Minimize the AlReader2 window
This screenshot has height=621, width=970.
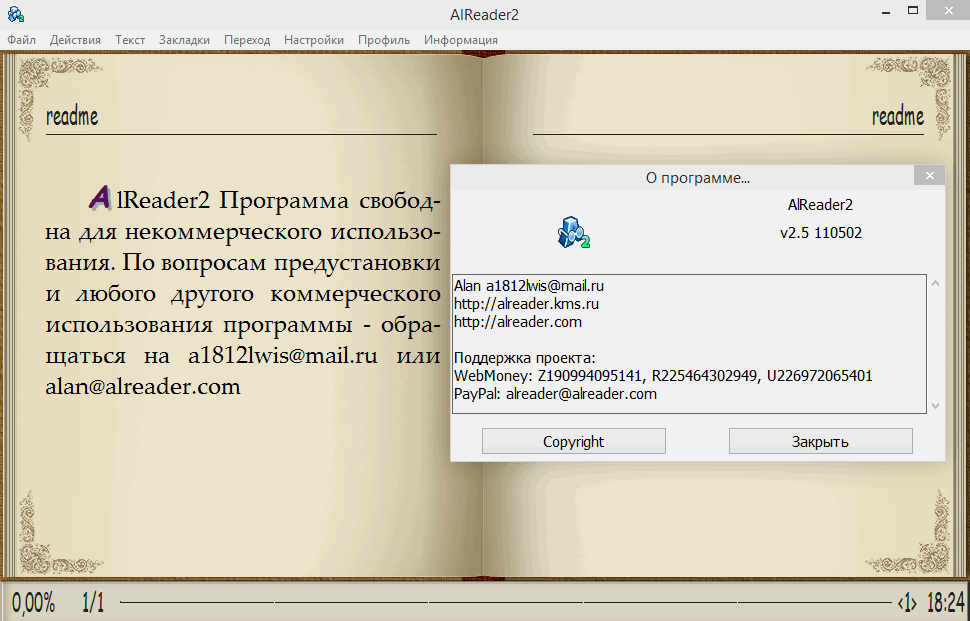pyautogui.click(x=886, y=12)
